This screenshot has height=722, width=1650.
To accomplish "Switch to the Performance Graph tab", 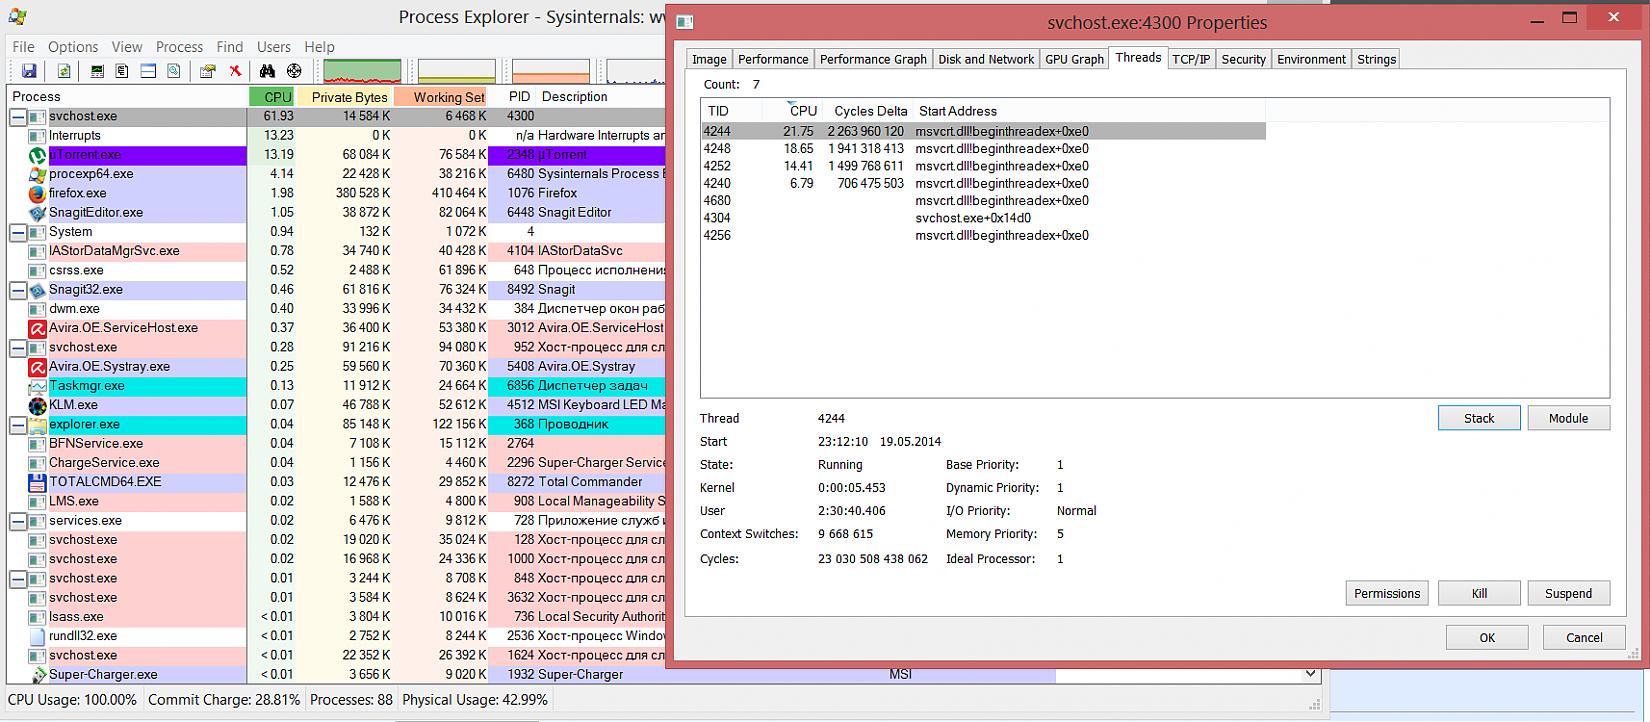I will tap(873, 59).
